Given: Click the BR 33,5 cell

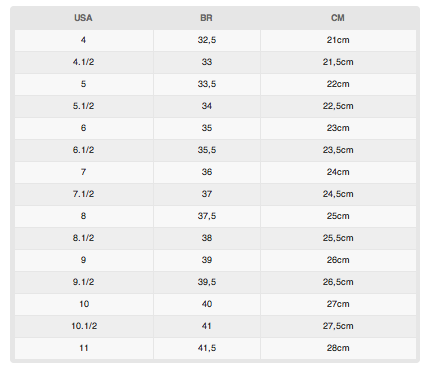Looking at the screenshot, I should click(207, 84).
